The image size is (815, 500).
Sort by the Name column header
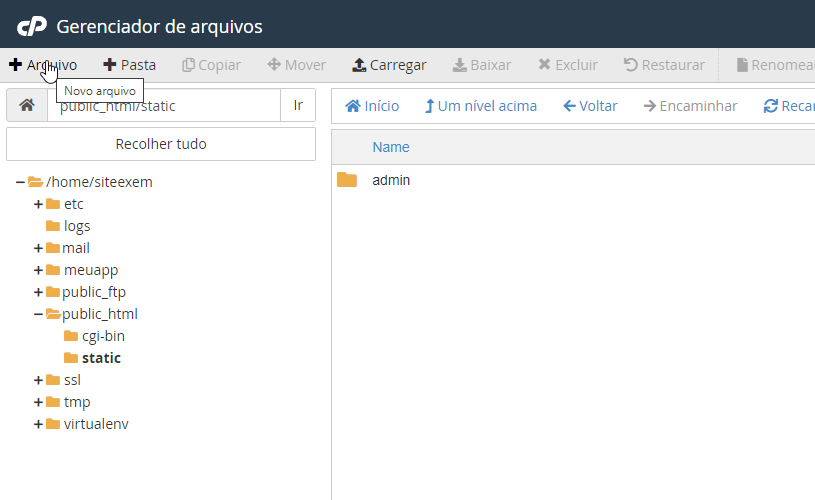pos(391,147)
